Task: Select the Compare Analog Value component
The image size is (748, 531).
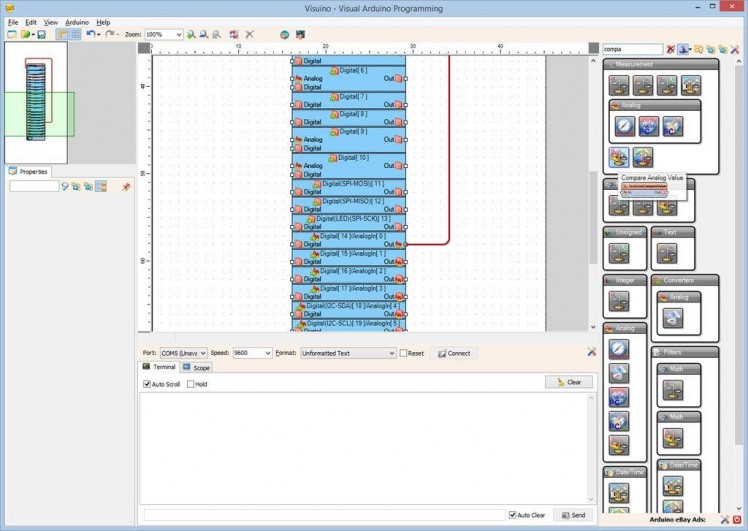Action: [619, 157]
